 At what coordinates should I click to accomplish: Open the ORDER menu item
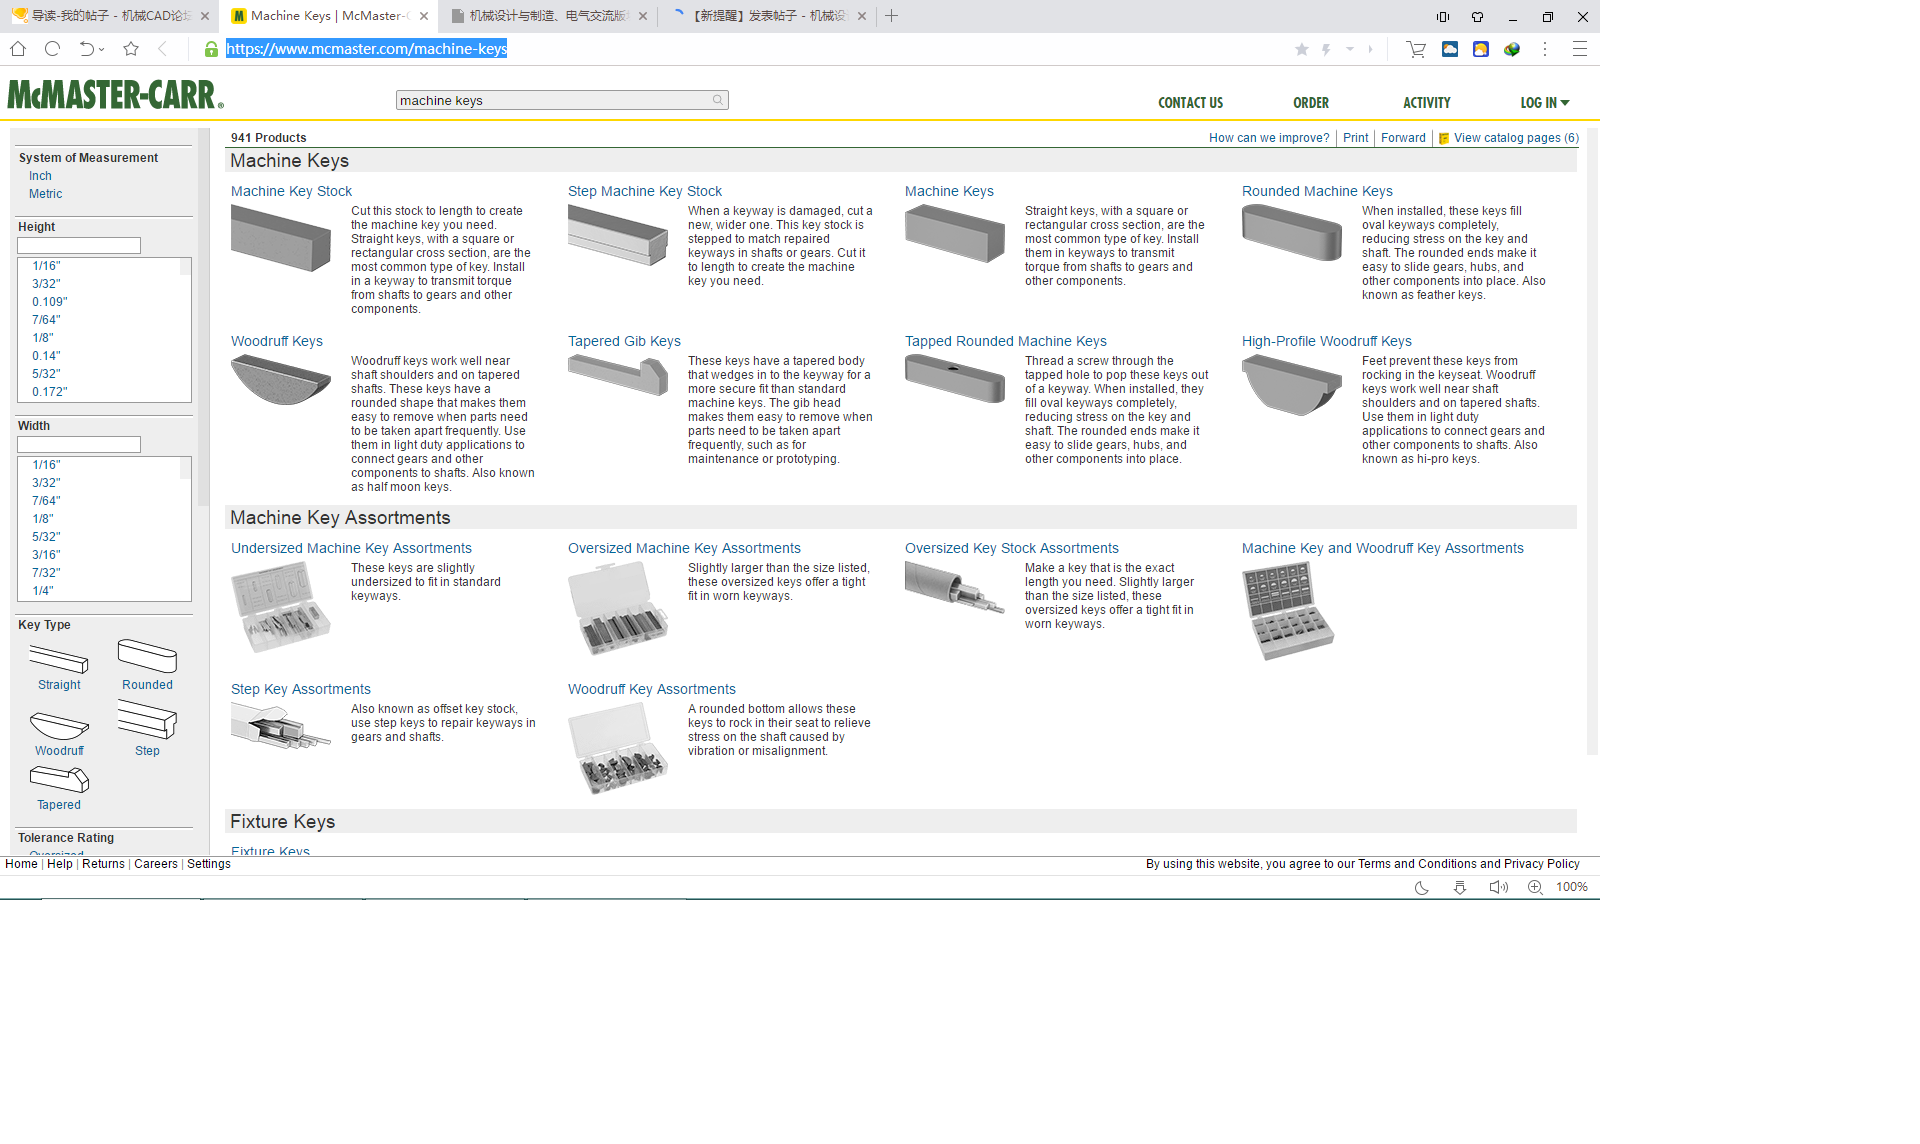point(1311,103)
